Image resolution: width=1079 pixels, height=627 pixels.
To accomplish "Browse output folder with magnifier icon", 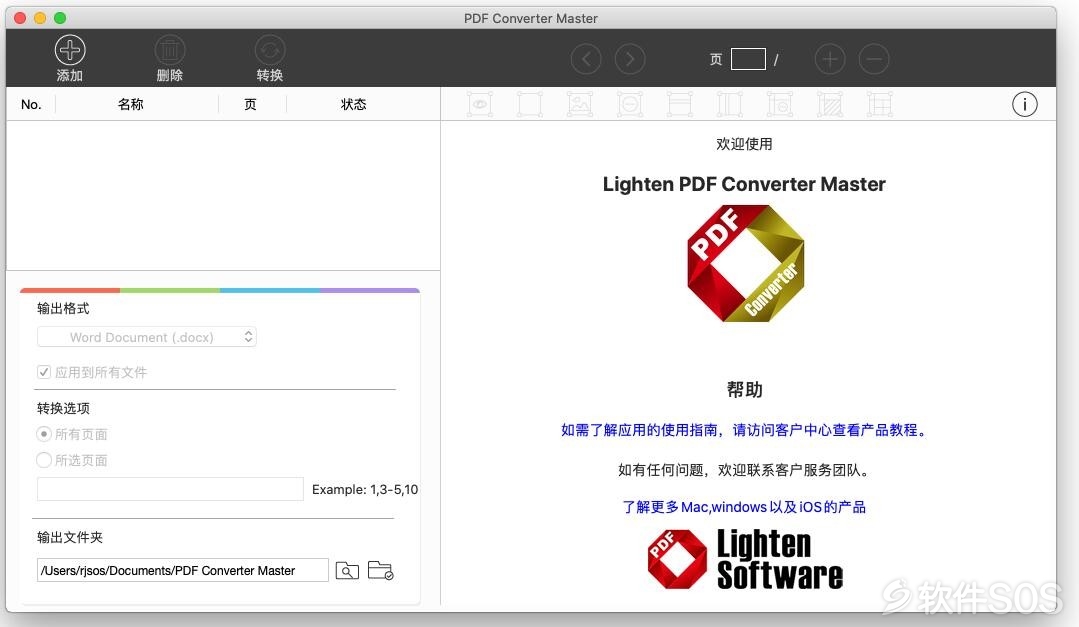I will click(x=347, y=571).
